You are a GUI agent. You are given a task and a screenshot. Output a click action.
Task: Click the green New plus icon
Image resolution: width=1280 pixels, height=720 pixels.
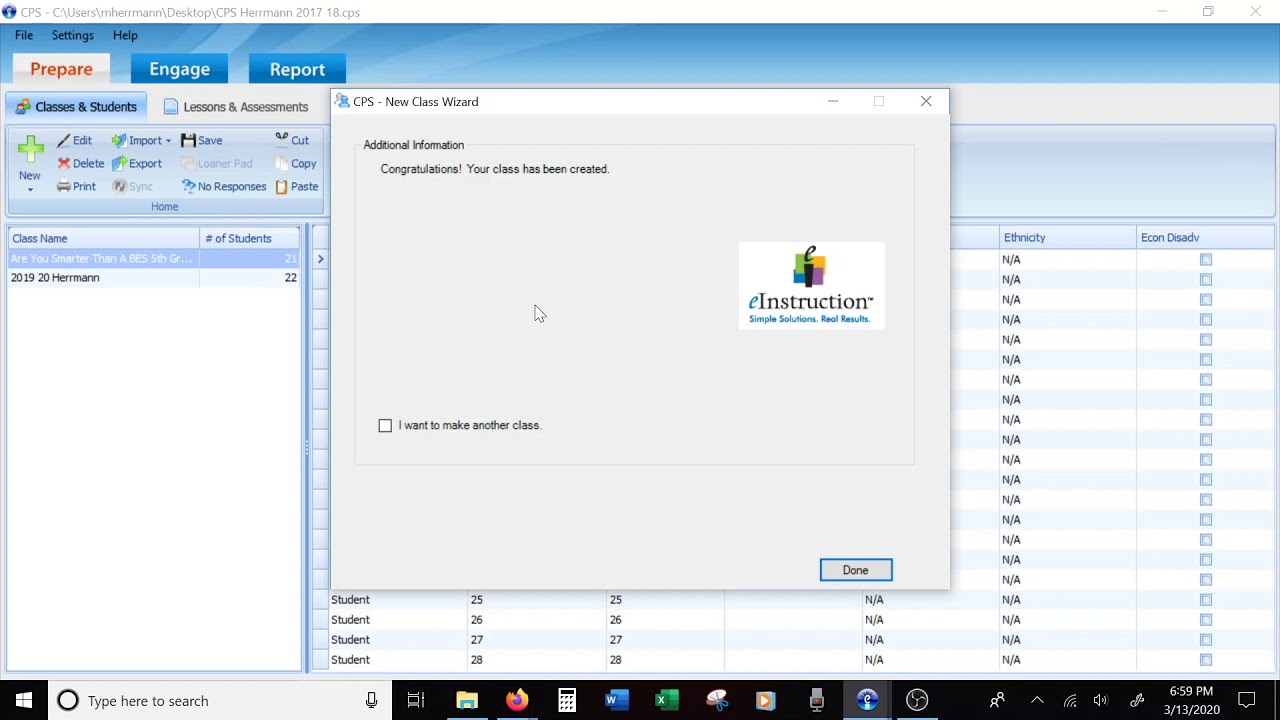[30, 150]
